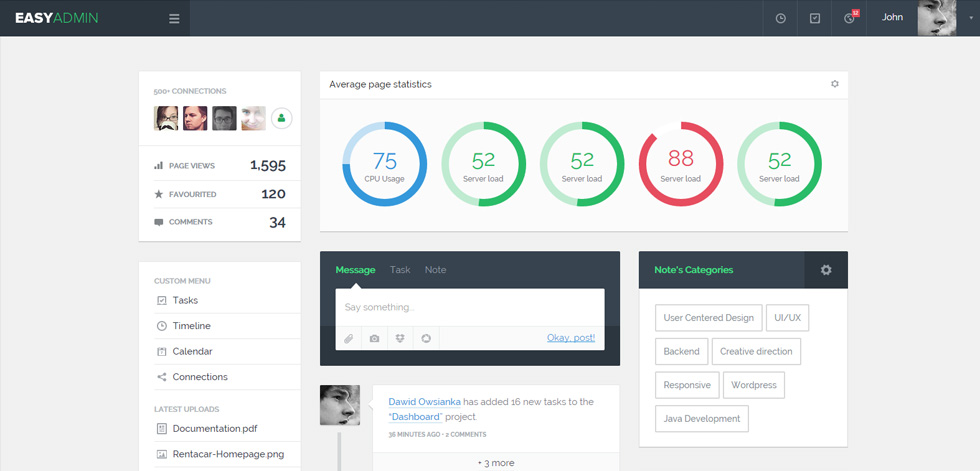
Task: Select Creative direction category tag
Action: [x=756, y=352]
